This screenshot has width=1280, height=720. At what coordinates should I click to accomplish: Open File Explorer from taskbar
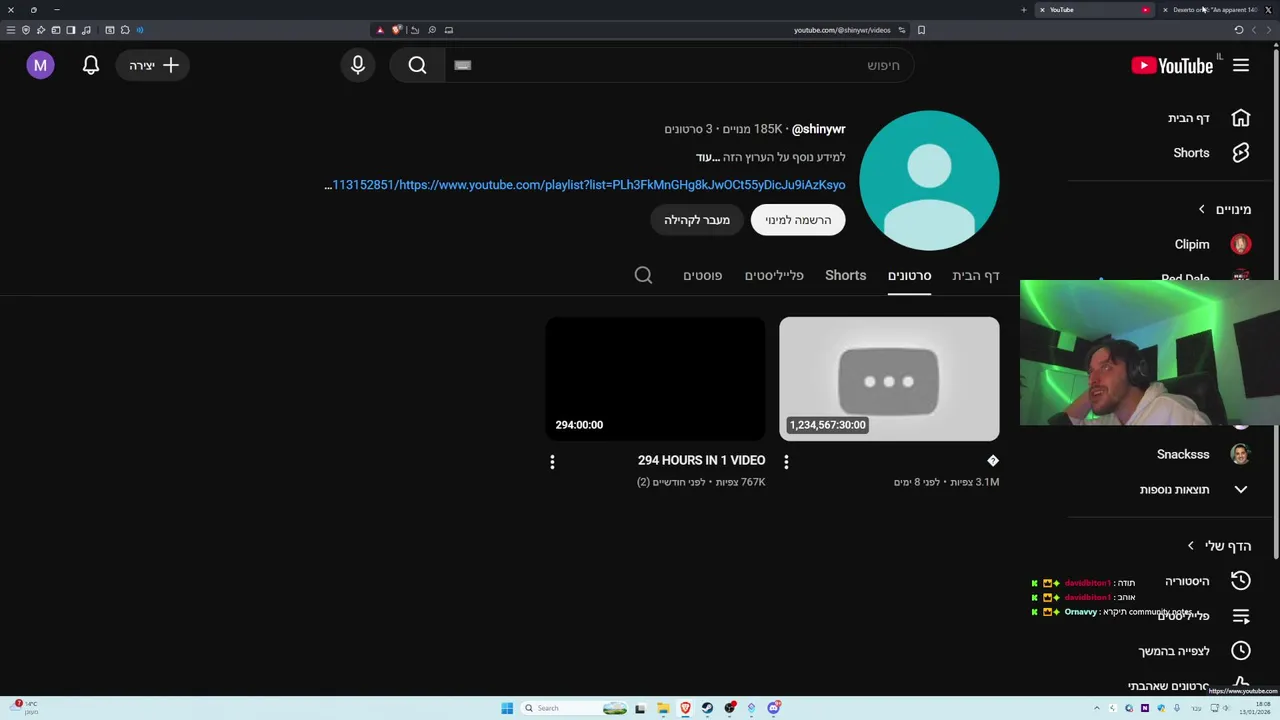click(x=663, y=708)
